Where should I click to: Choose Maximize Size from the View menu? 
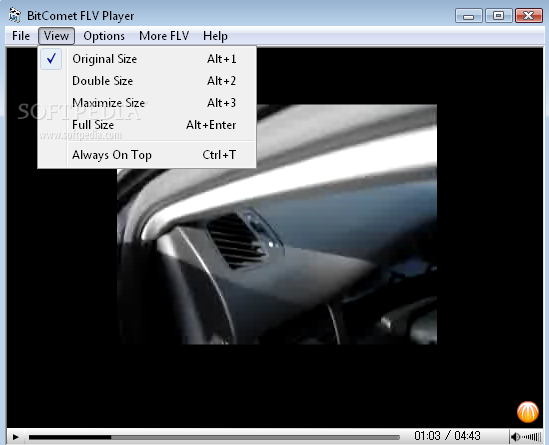click(x=147, y=103)
